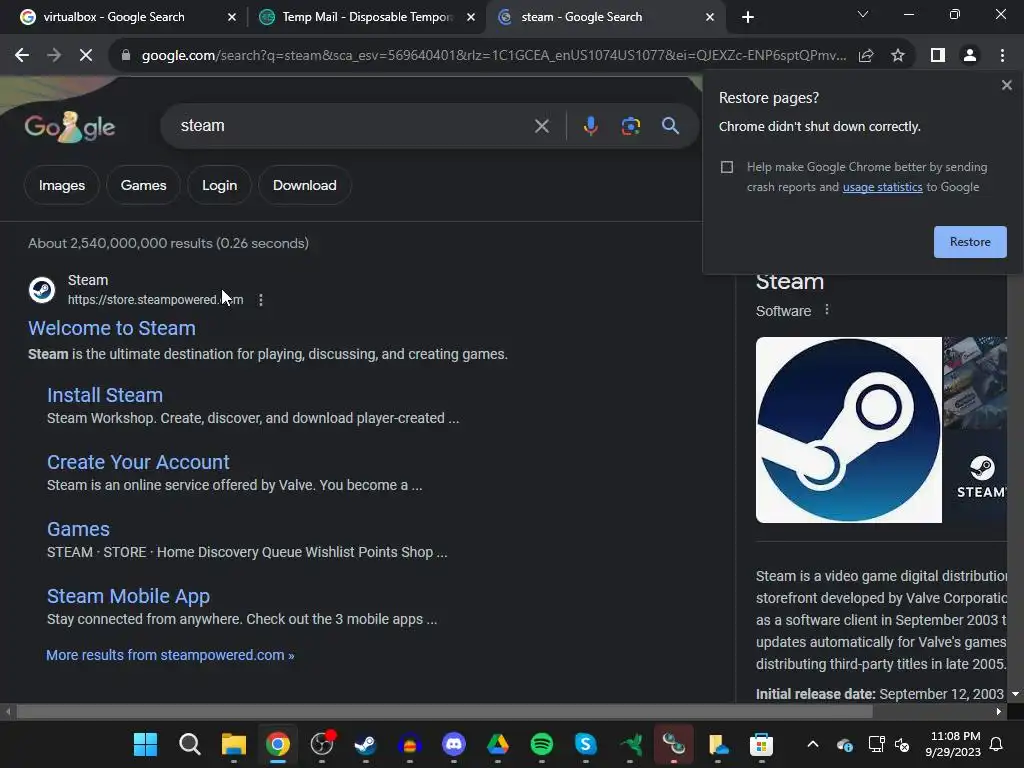Open Steam from the taskbar
Viewport: 1024px width, 768px height.
click(x=365, y=744)
